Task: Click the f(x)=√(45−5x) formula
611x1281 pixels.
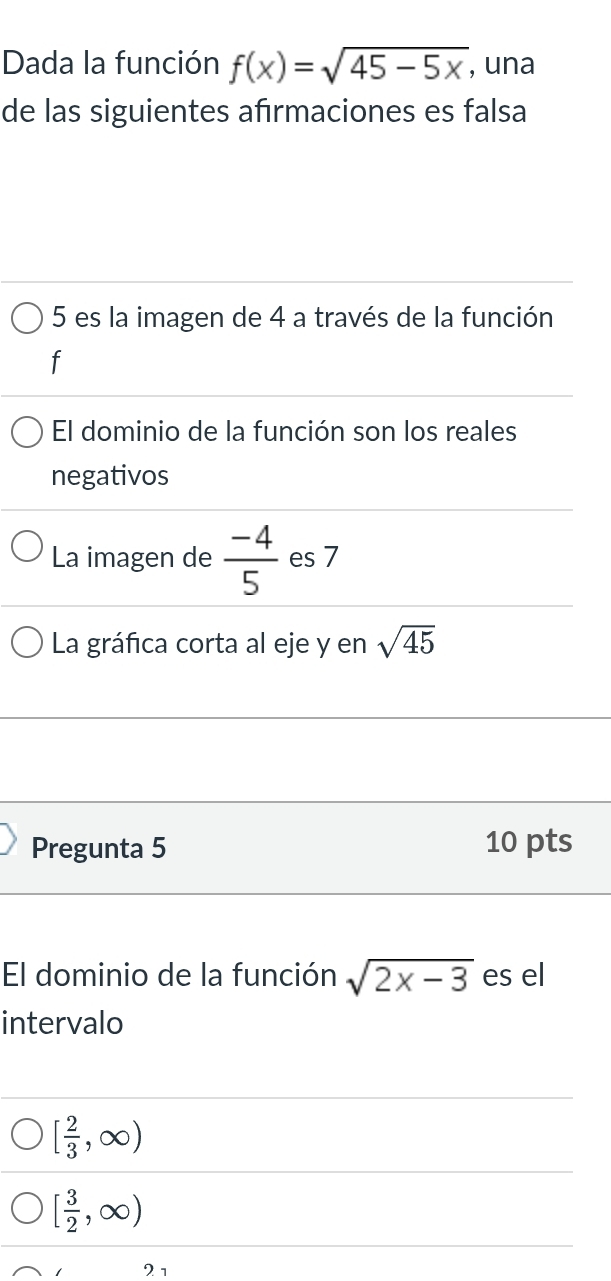Action: [x=350, y=67]
